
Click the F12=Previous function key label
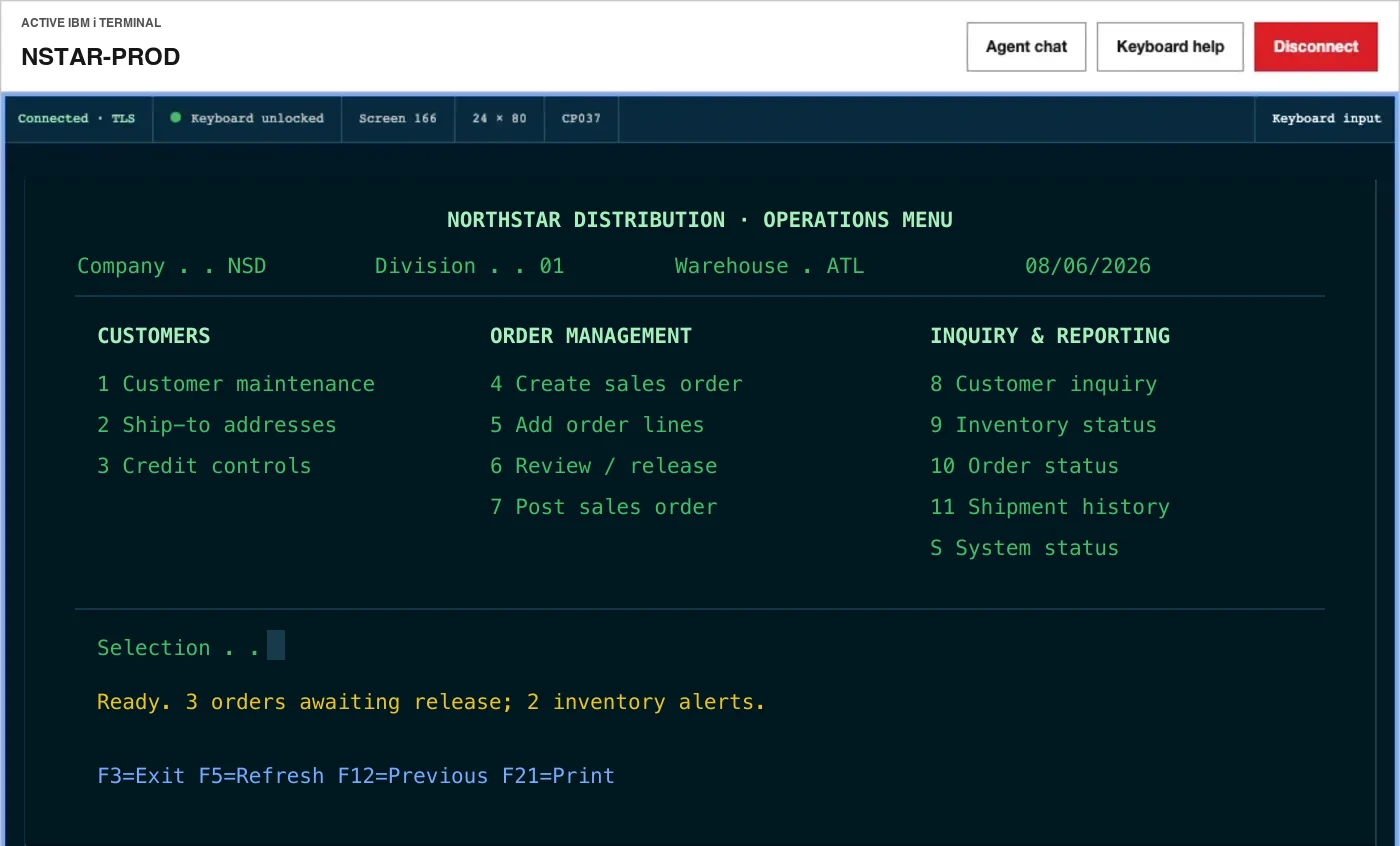[413, 776]
